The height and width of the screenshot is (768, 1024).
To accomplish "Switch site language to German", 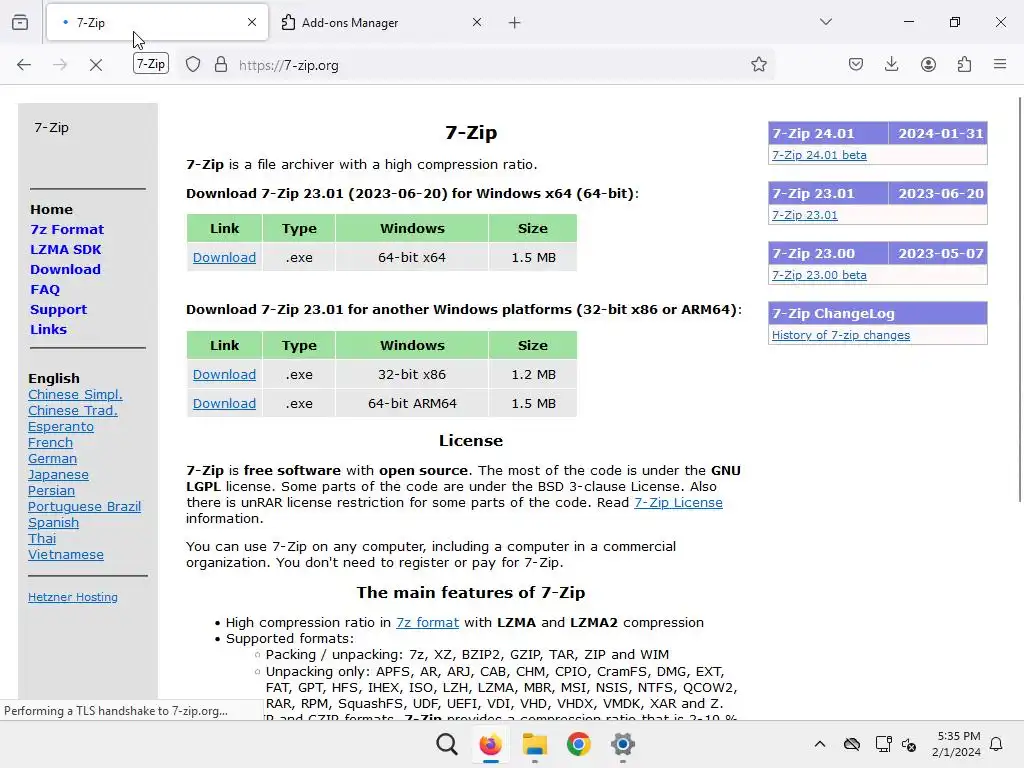I will [x=52, y=458].
